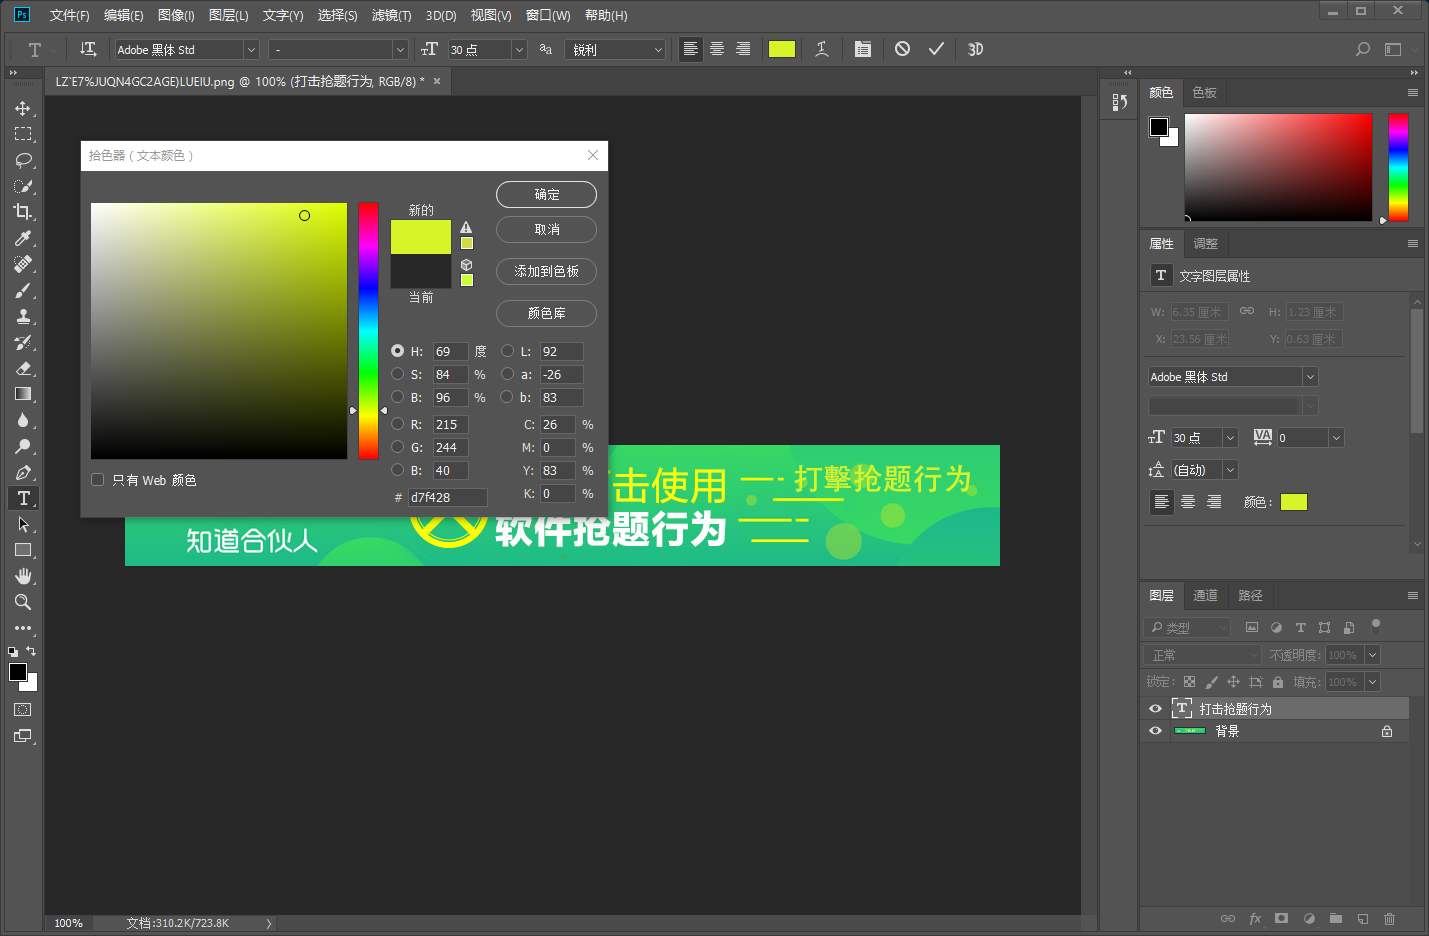Image resolution: width=1429 pixels, height=936 pixels.
Task: Click the vertical hue slider strip
Action: [368, 330]
